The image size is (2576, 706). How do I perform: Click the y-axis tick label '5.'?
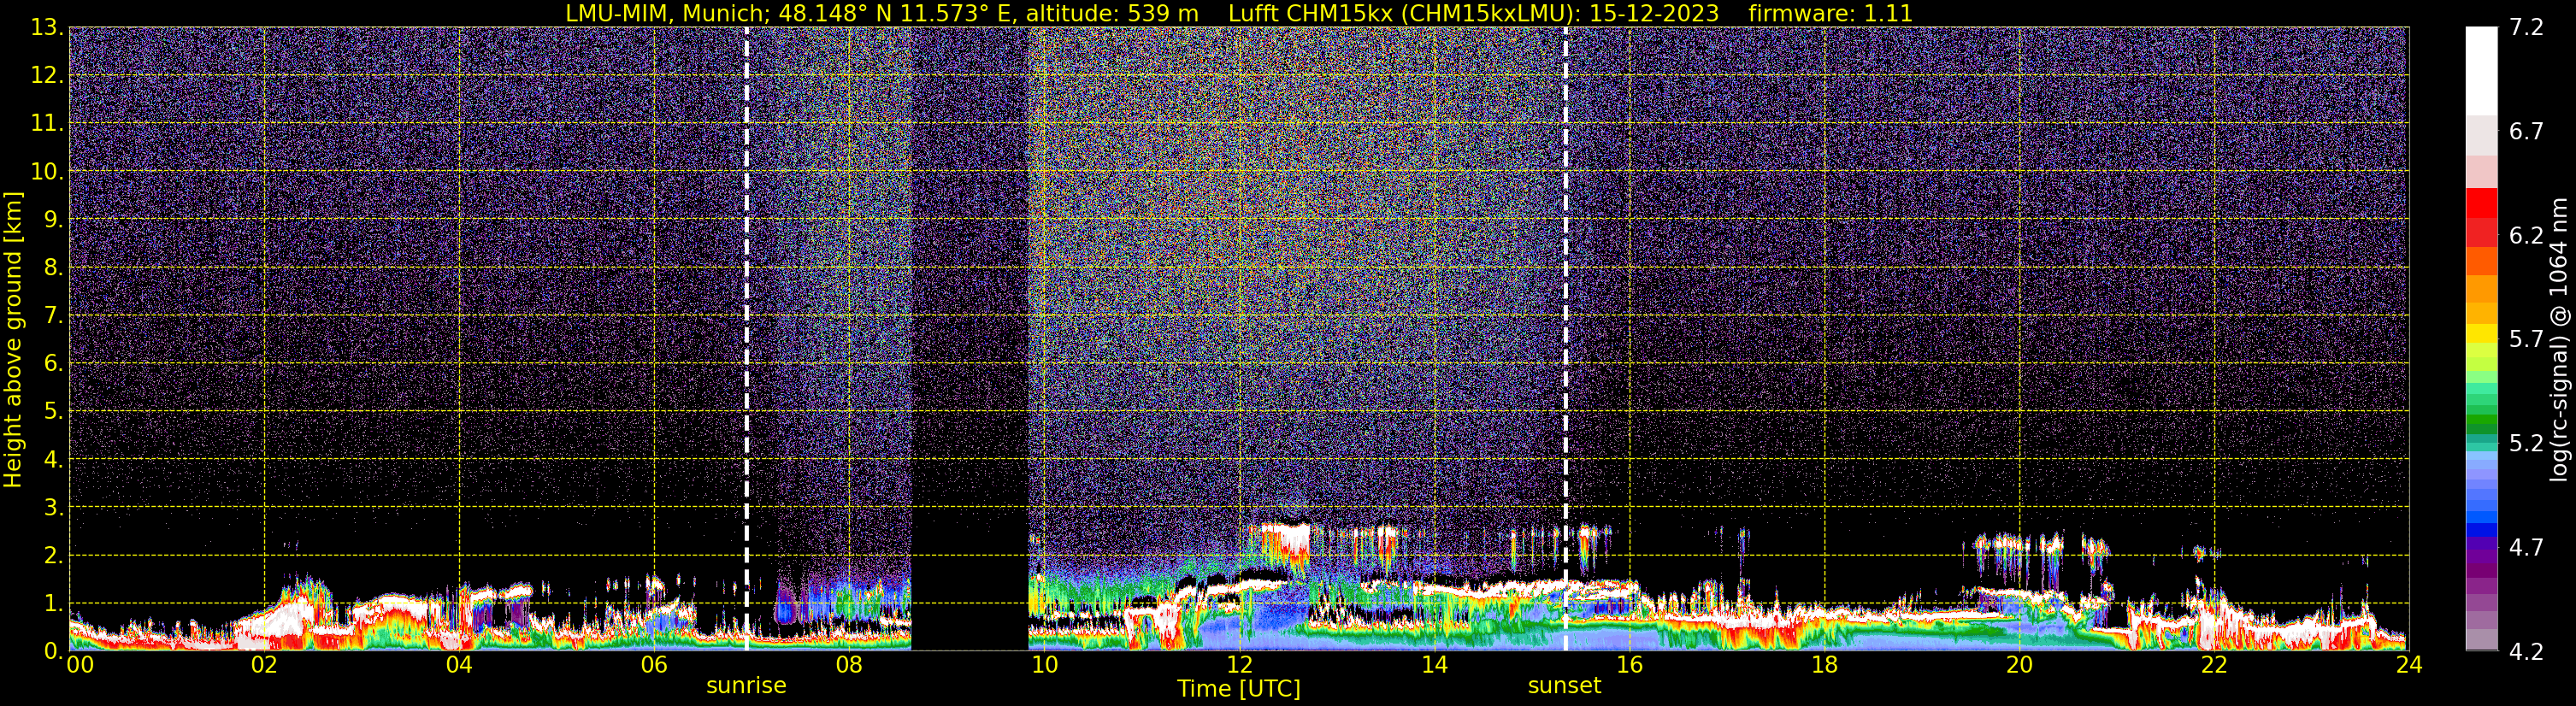[x=53, y=412]
